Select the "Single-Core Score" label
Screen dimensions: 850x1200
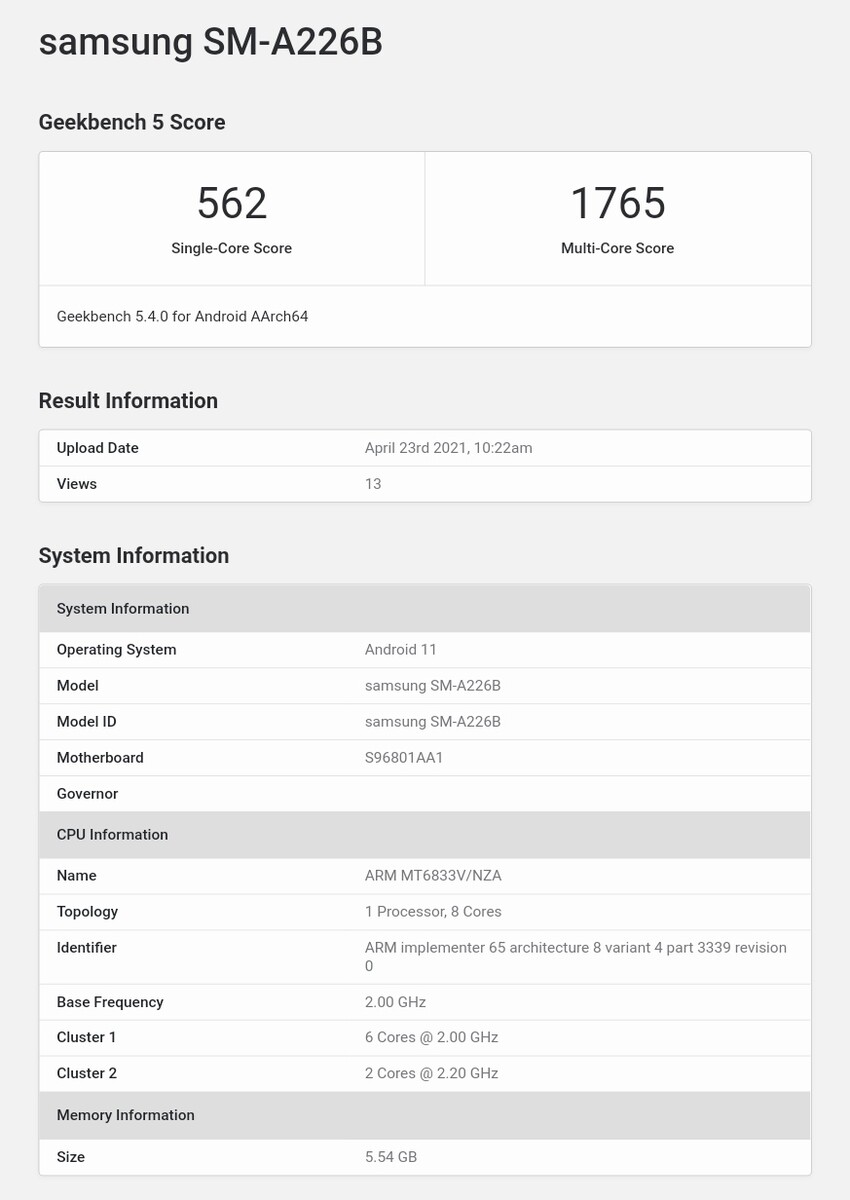pos(232,248)
